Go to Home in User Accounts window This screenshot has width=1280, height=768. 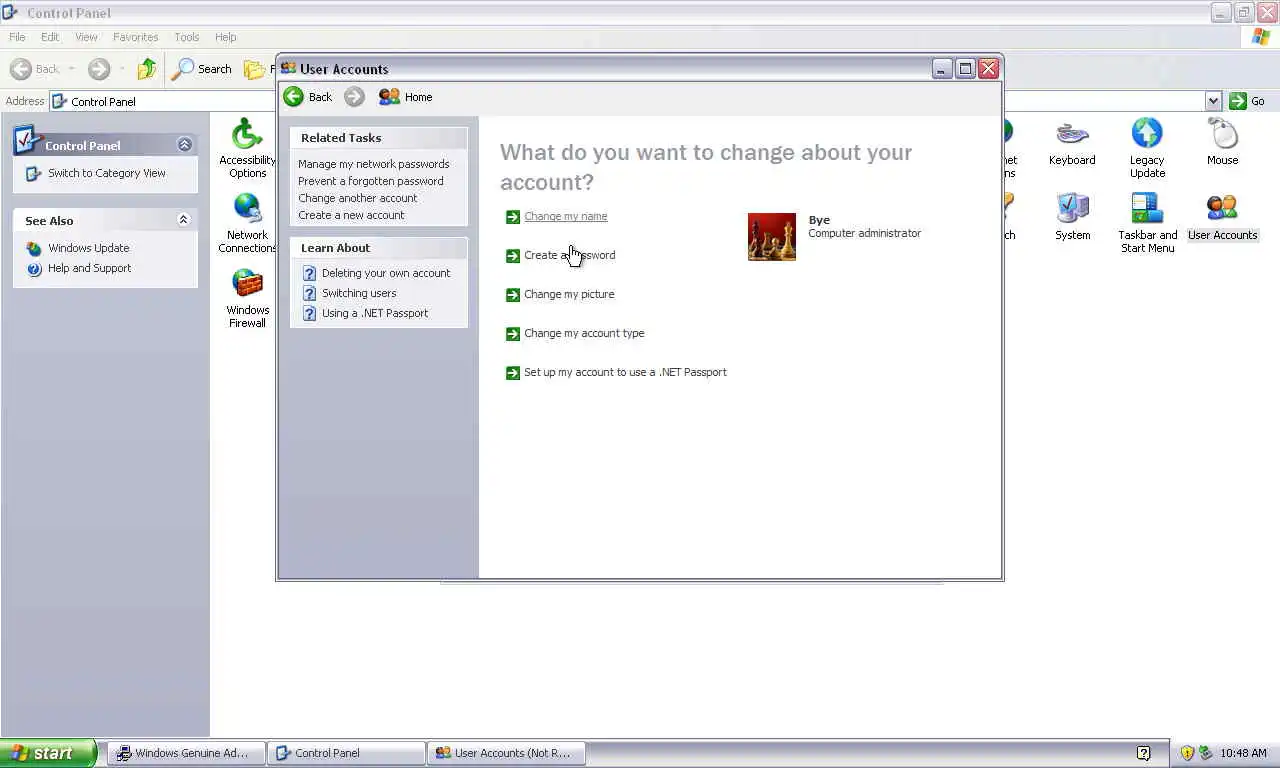(406, 97)
